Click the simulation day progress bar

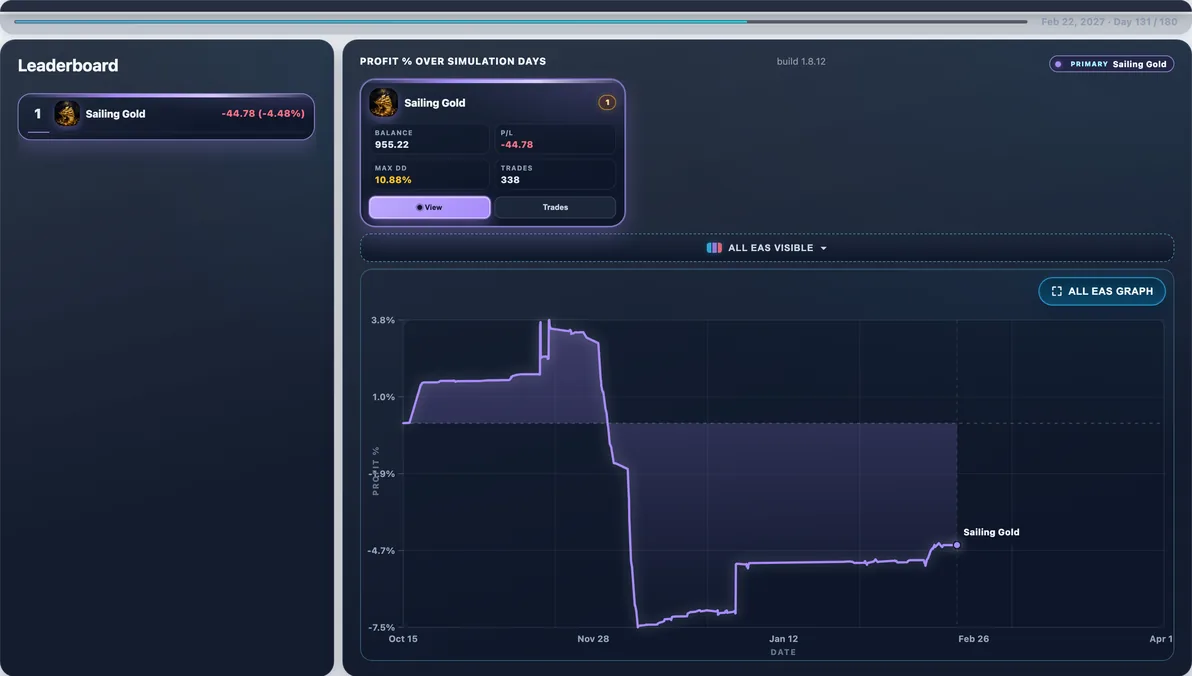pos(521,22)
